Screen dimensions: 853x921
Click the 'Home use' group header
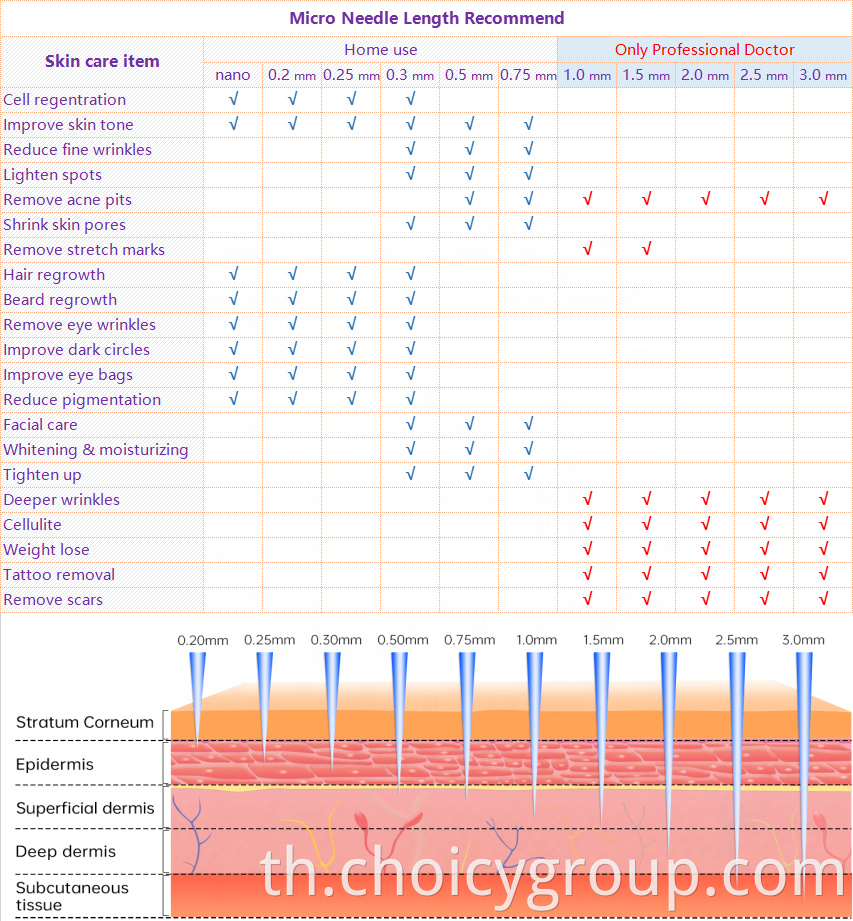381,50
